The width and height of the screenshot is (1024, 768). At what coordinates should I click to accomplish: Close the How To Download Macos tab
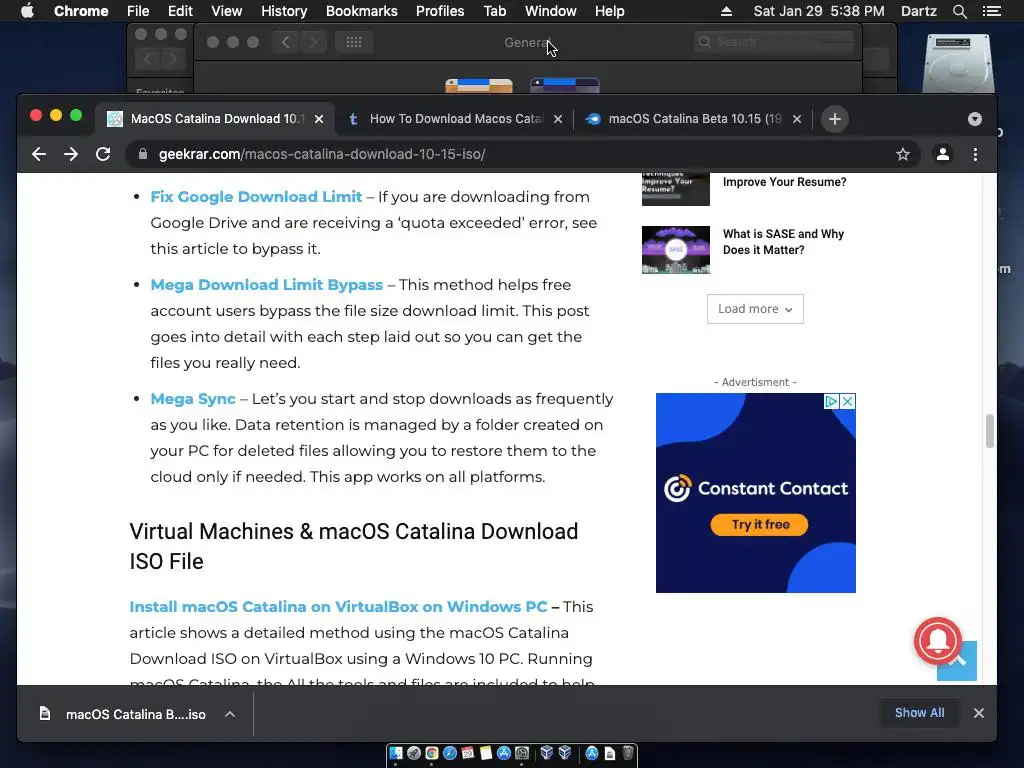(x=558, y=119)
